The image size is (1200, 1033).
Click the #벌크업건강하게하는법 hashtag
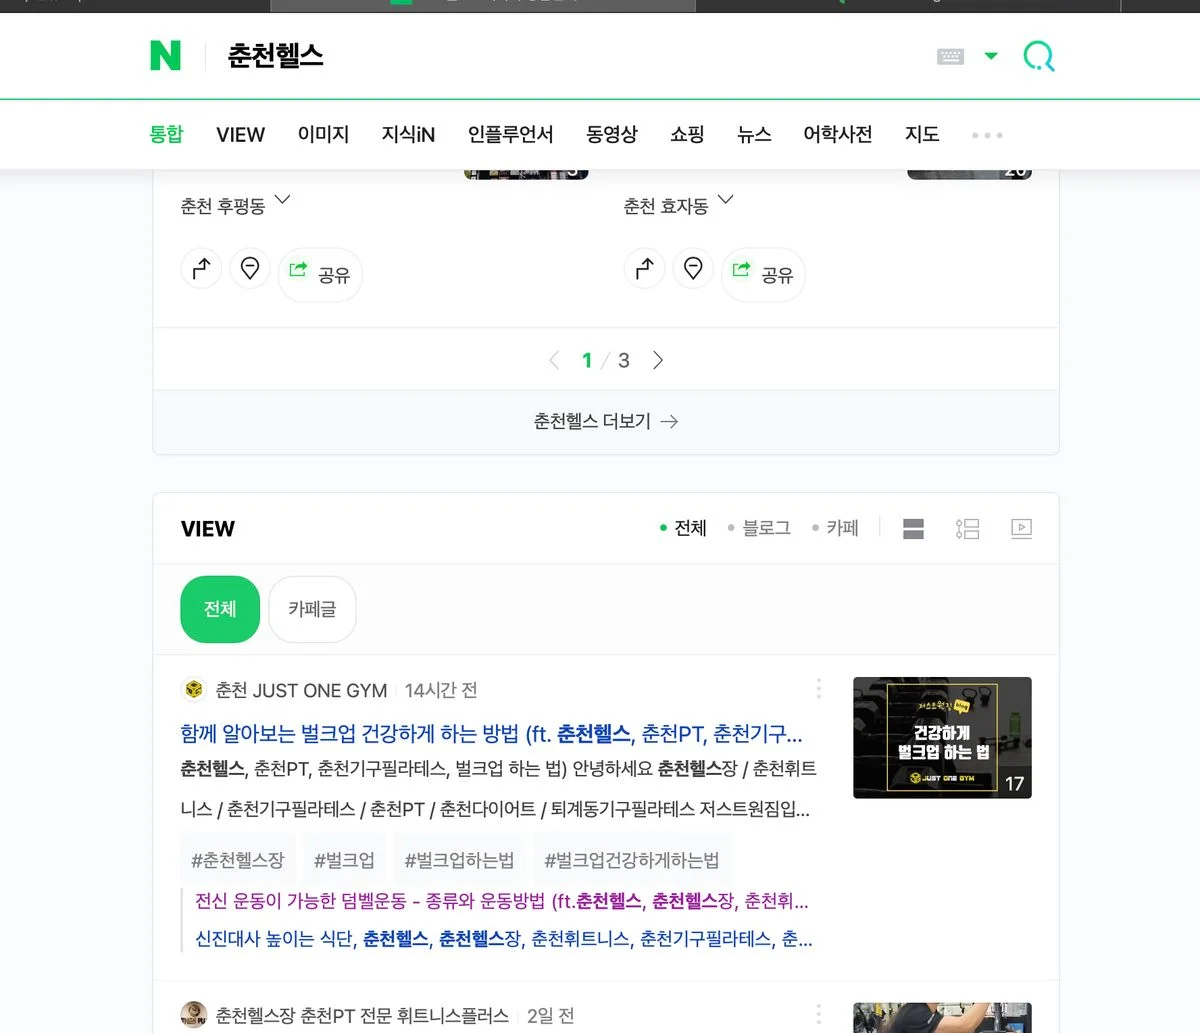[x=632, y=860]
